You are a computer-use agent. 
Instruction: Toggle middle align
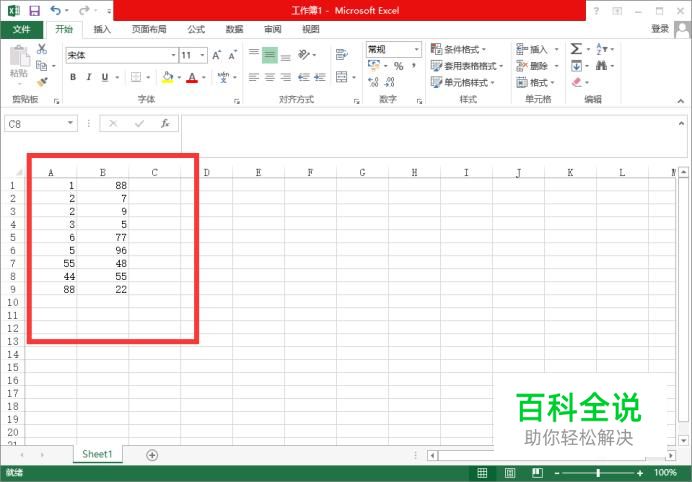(x=270, y=55)
